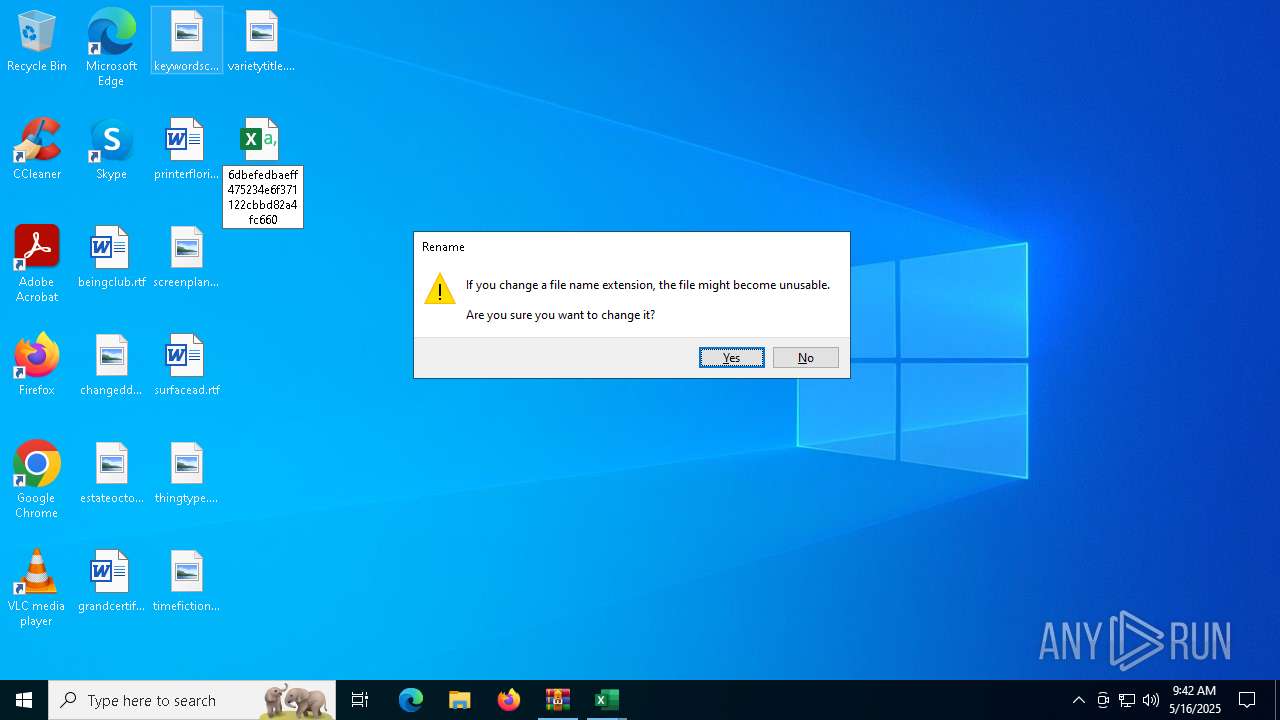Cancel the extension change with No

click(x=806, y=358)
